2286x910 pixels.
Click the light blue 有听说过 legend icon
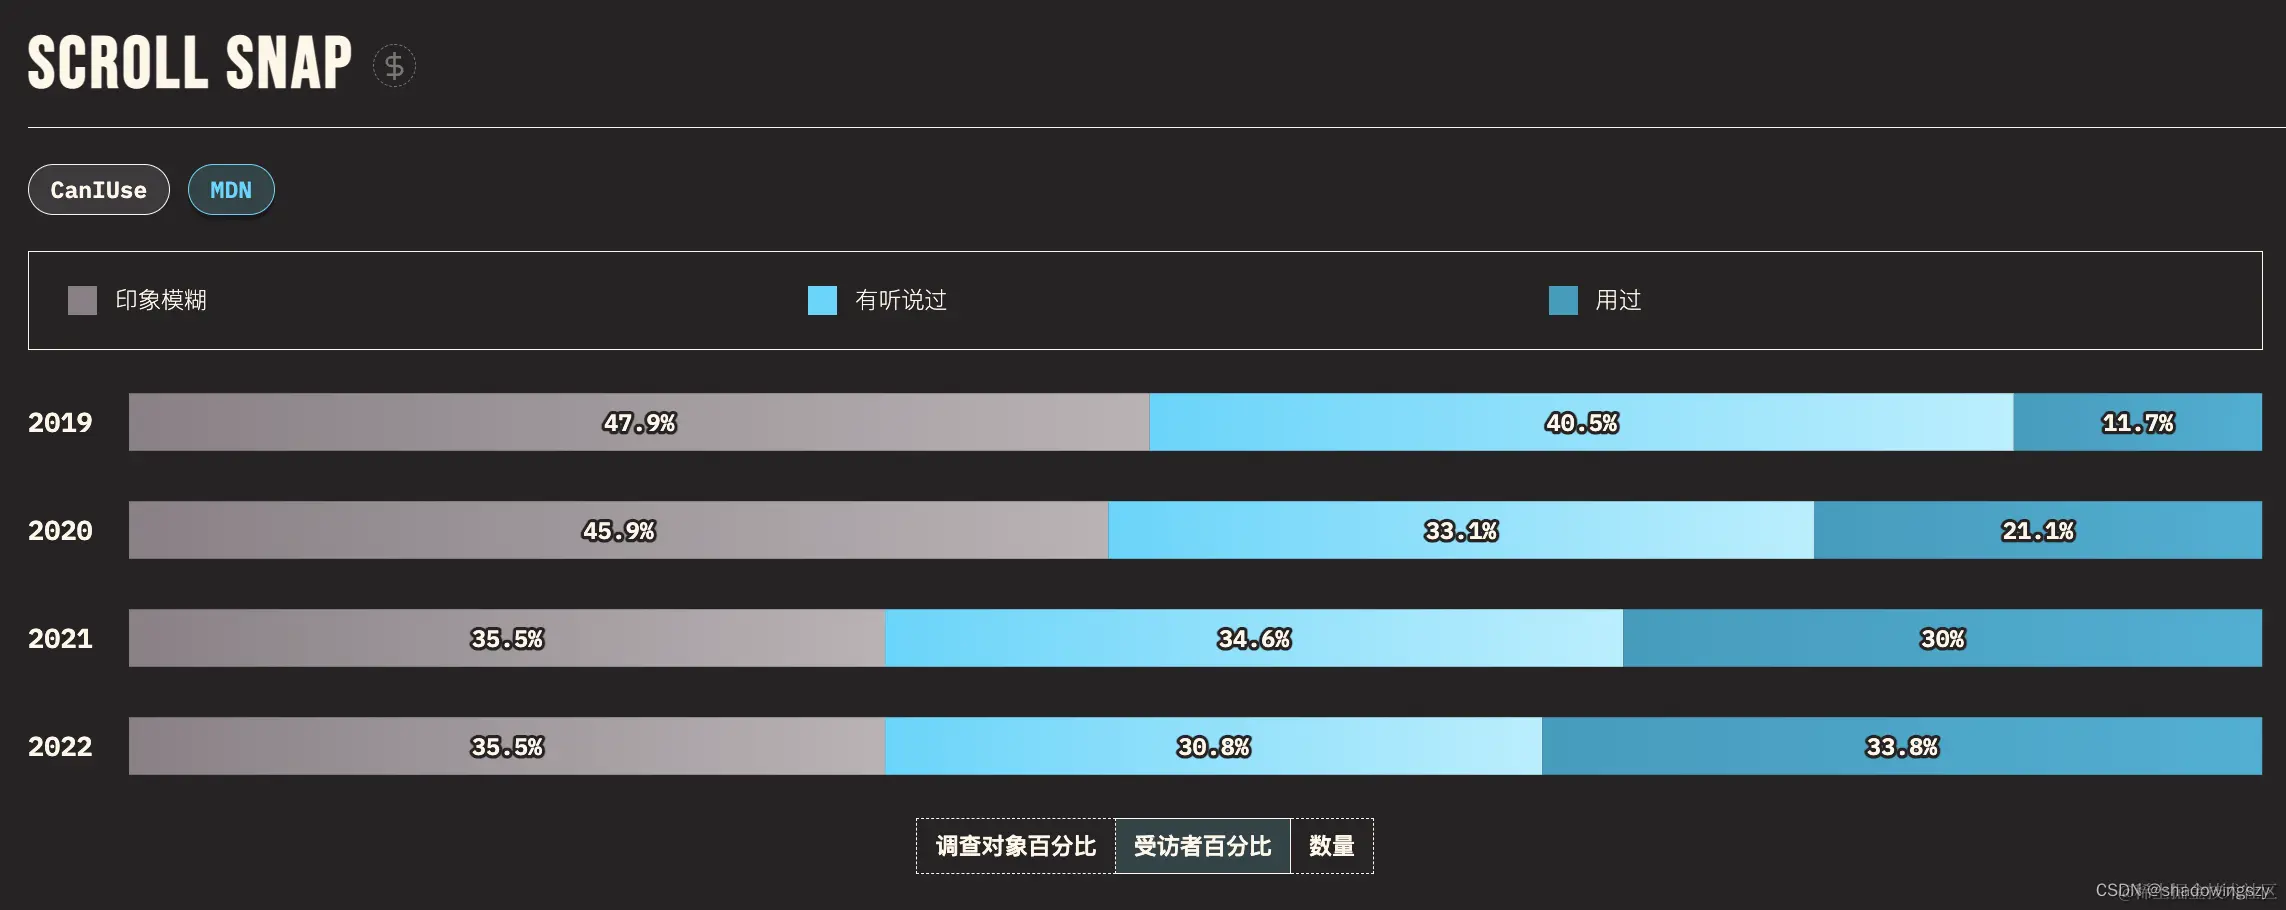821,300
